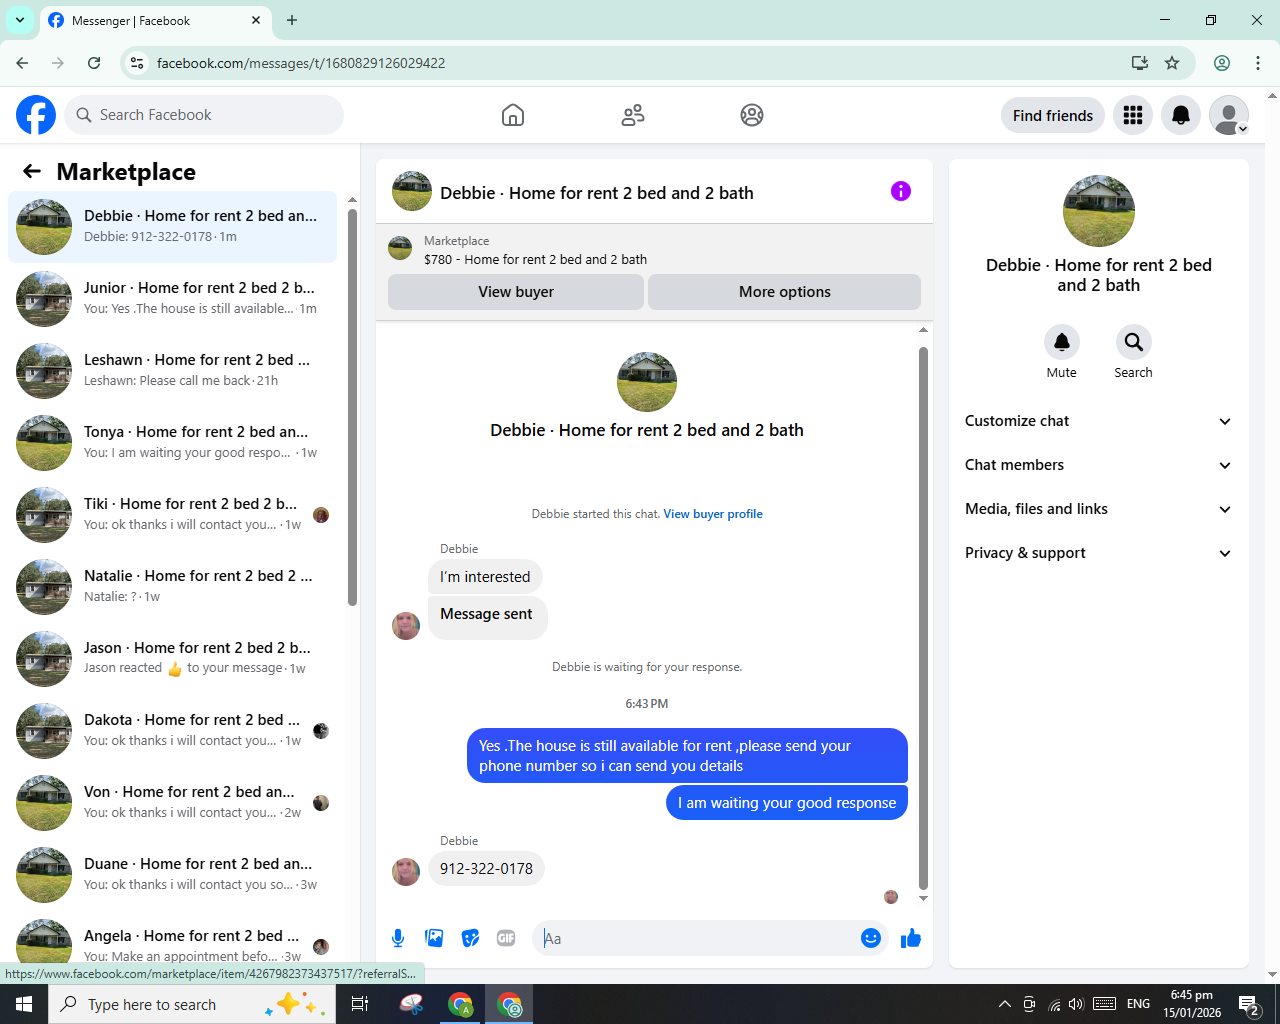The image size is (1280, 1024).
Task: Open the Leshawn conversation in list
Action: (x=172, y=371)
